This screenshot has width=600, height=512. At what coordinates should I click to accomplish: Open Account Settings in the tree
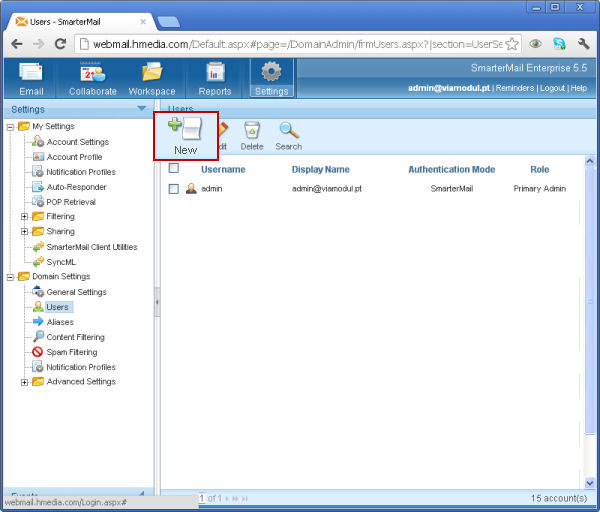pyautogui.click(x=78, y=142)
